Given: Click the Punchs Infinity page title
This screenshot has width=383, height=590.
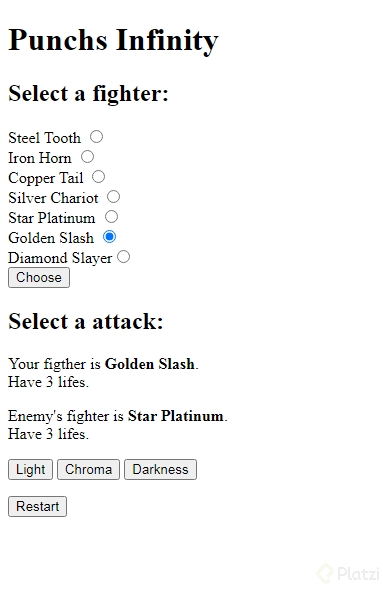Looking at the screenshot, I should point(113,40).
